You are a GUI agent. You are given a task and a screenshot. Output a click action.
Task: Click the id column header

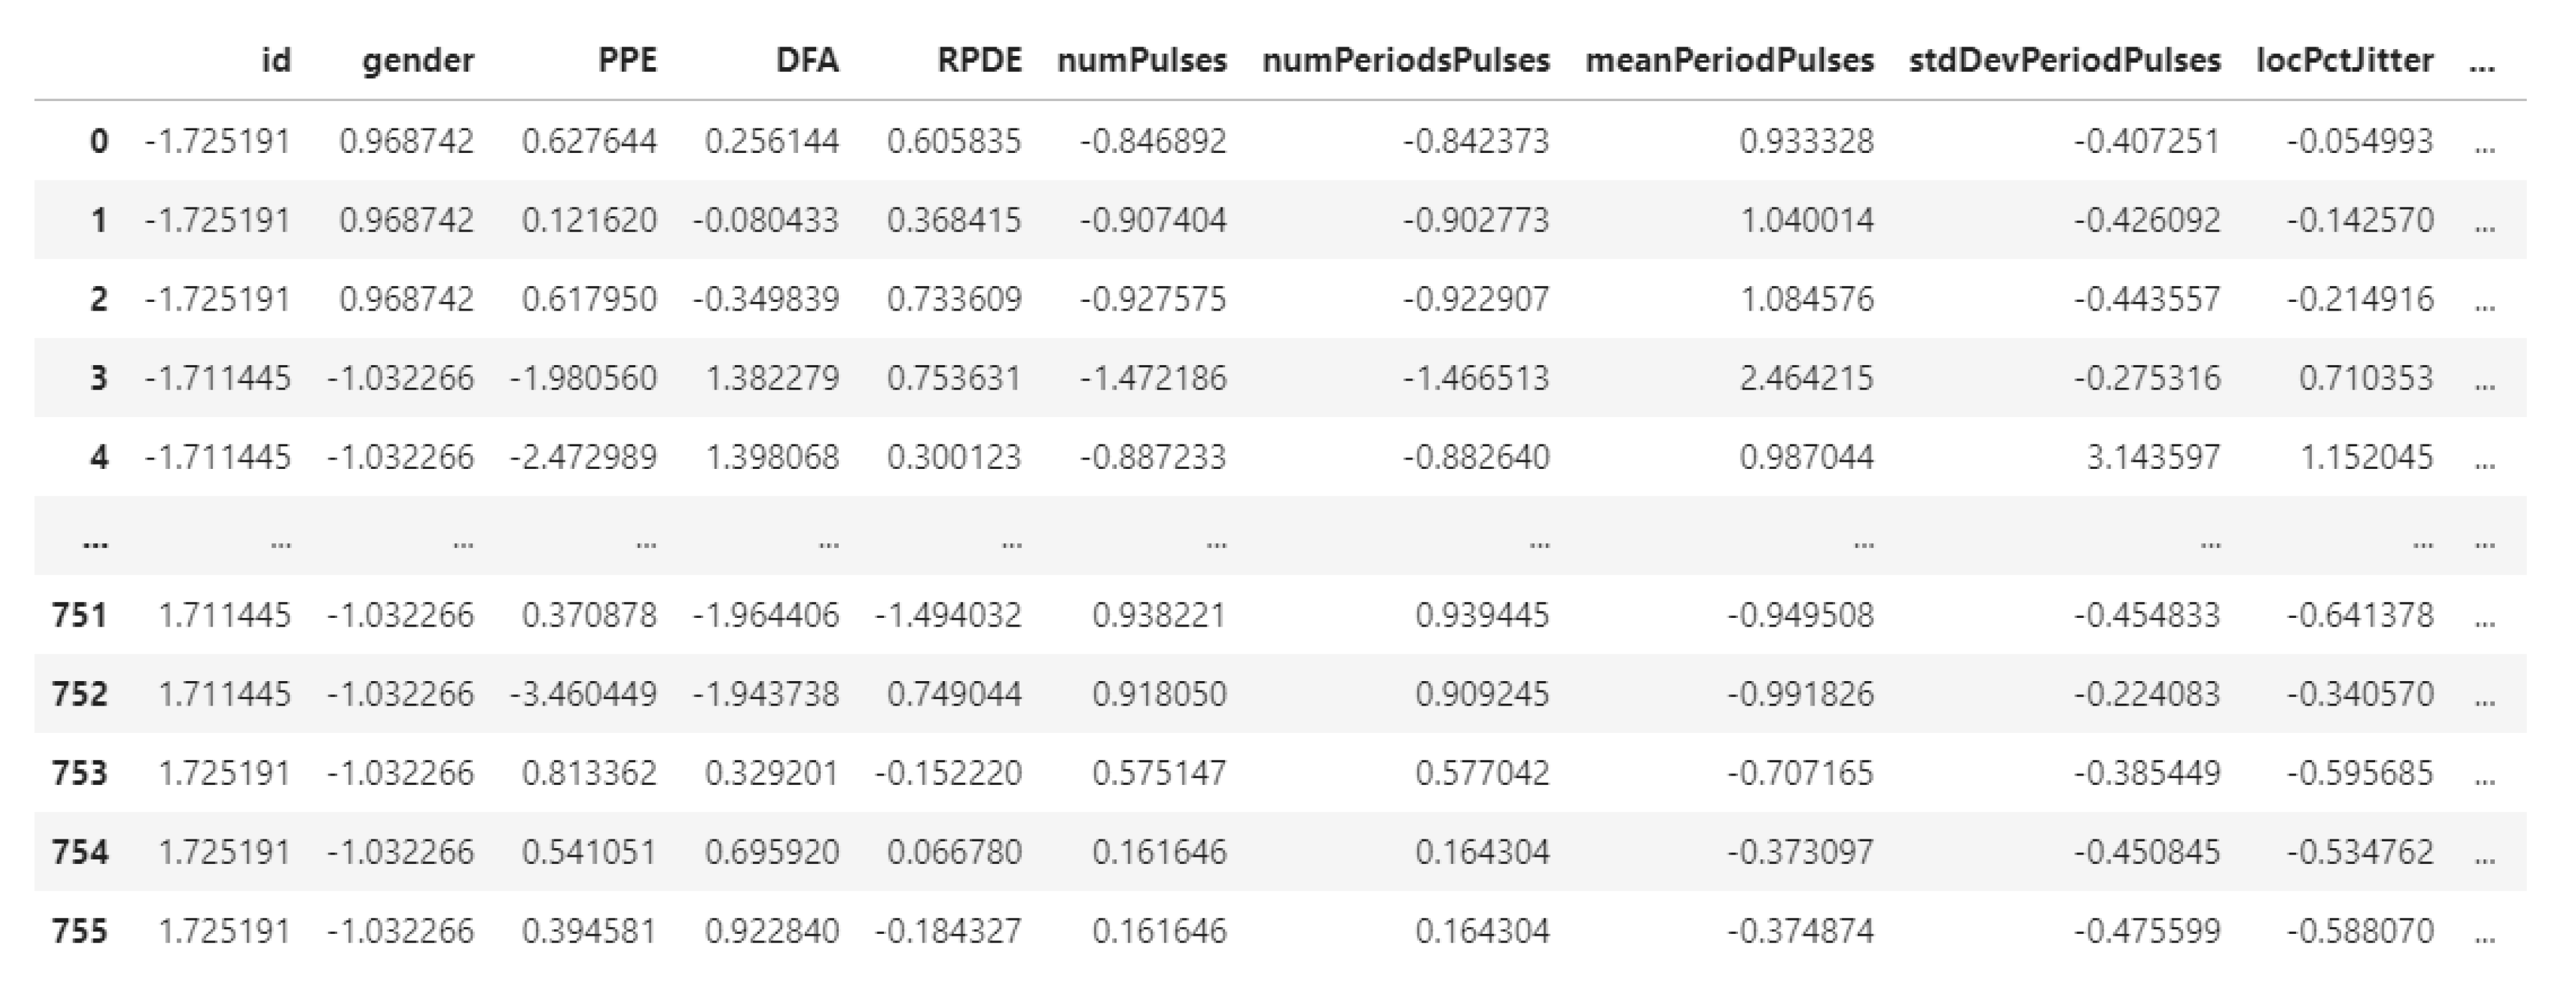click(x=276, y=61)
